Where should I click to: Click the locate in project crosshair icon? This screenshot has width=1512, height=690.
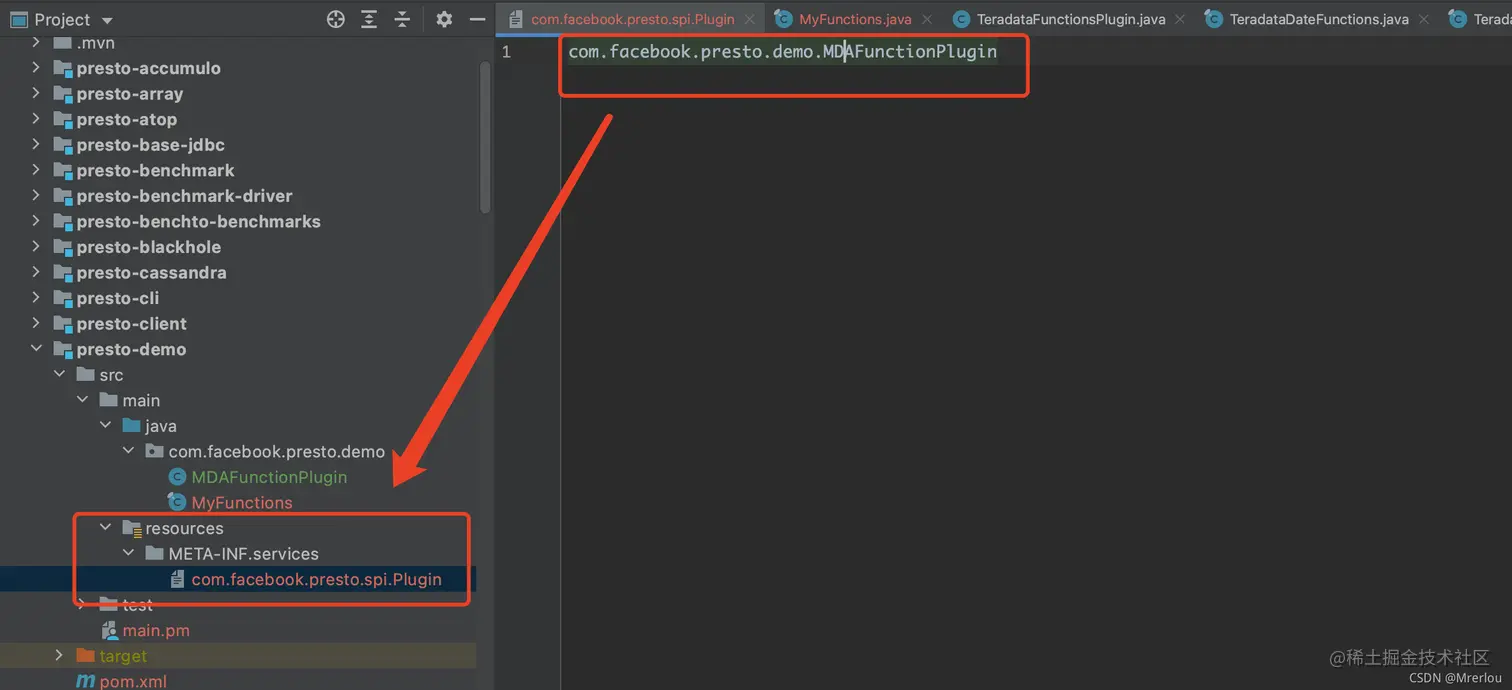[336, 19]
